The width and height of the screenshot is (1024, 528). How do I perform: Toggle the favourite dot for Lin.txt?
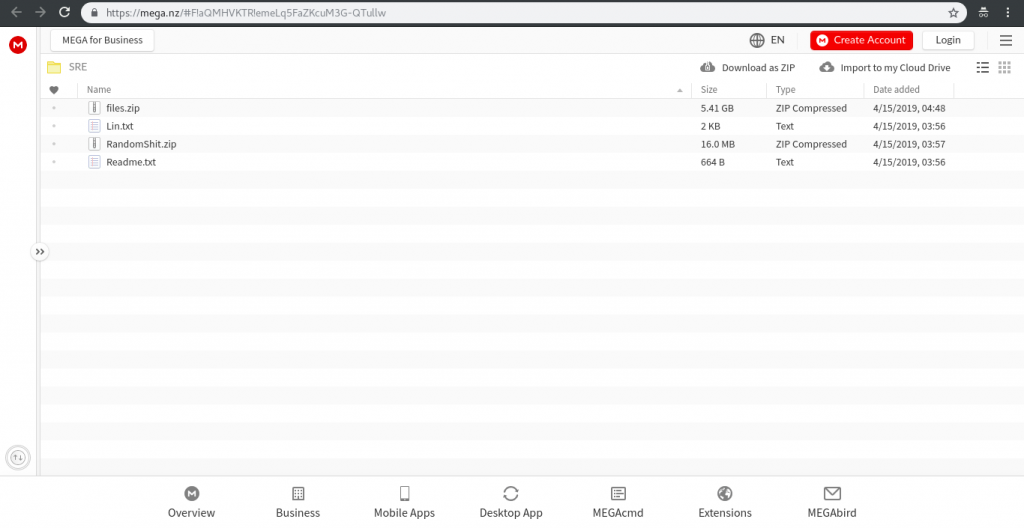pos(54,126)
